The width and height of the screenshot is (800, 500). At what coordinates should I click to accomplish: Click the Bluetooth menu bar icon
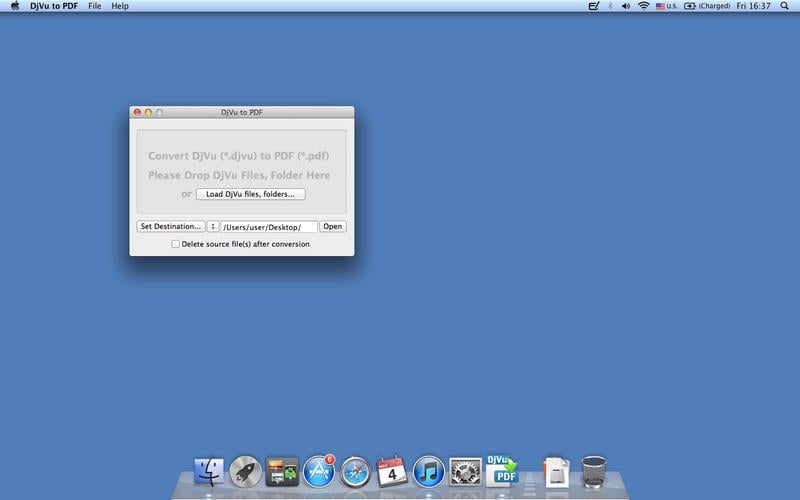610,6
